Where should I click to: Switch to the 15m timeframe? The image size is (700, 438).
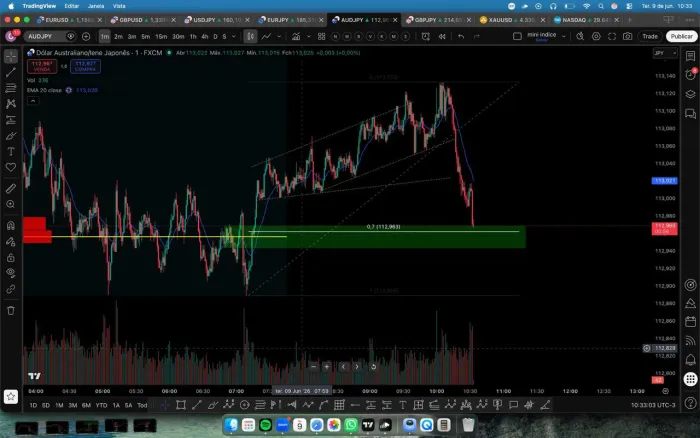click(161, 36)
